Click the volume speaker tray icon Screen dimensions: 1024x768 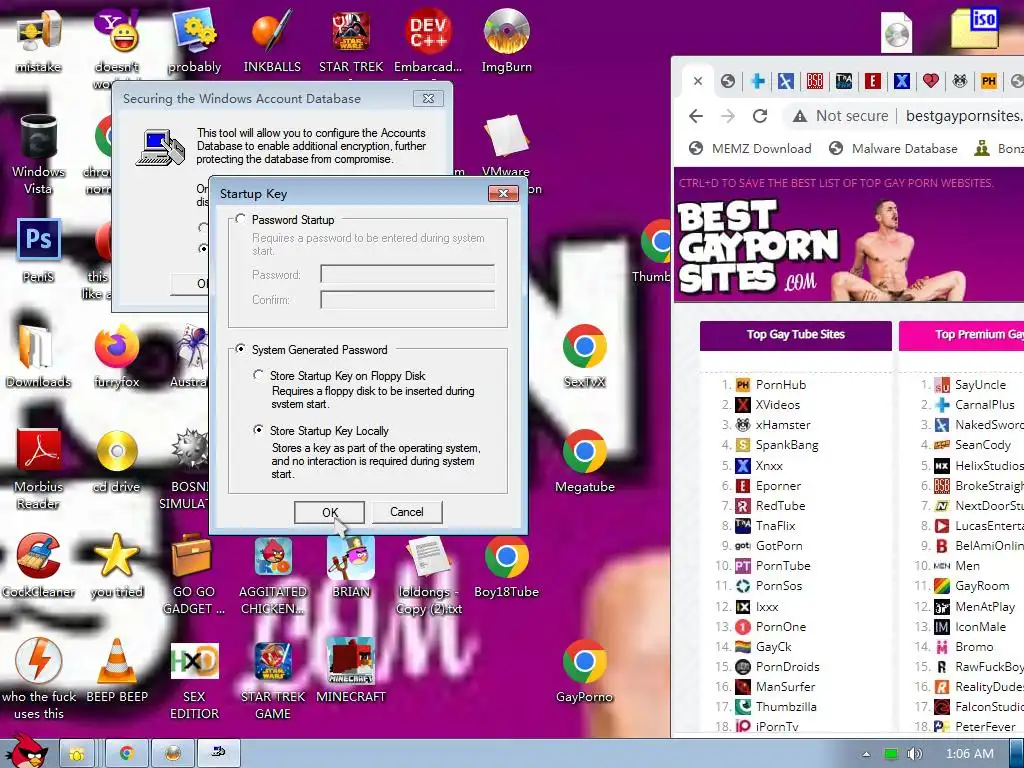click(914, 754)
